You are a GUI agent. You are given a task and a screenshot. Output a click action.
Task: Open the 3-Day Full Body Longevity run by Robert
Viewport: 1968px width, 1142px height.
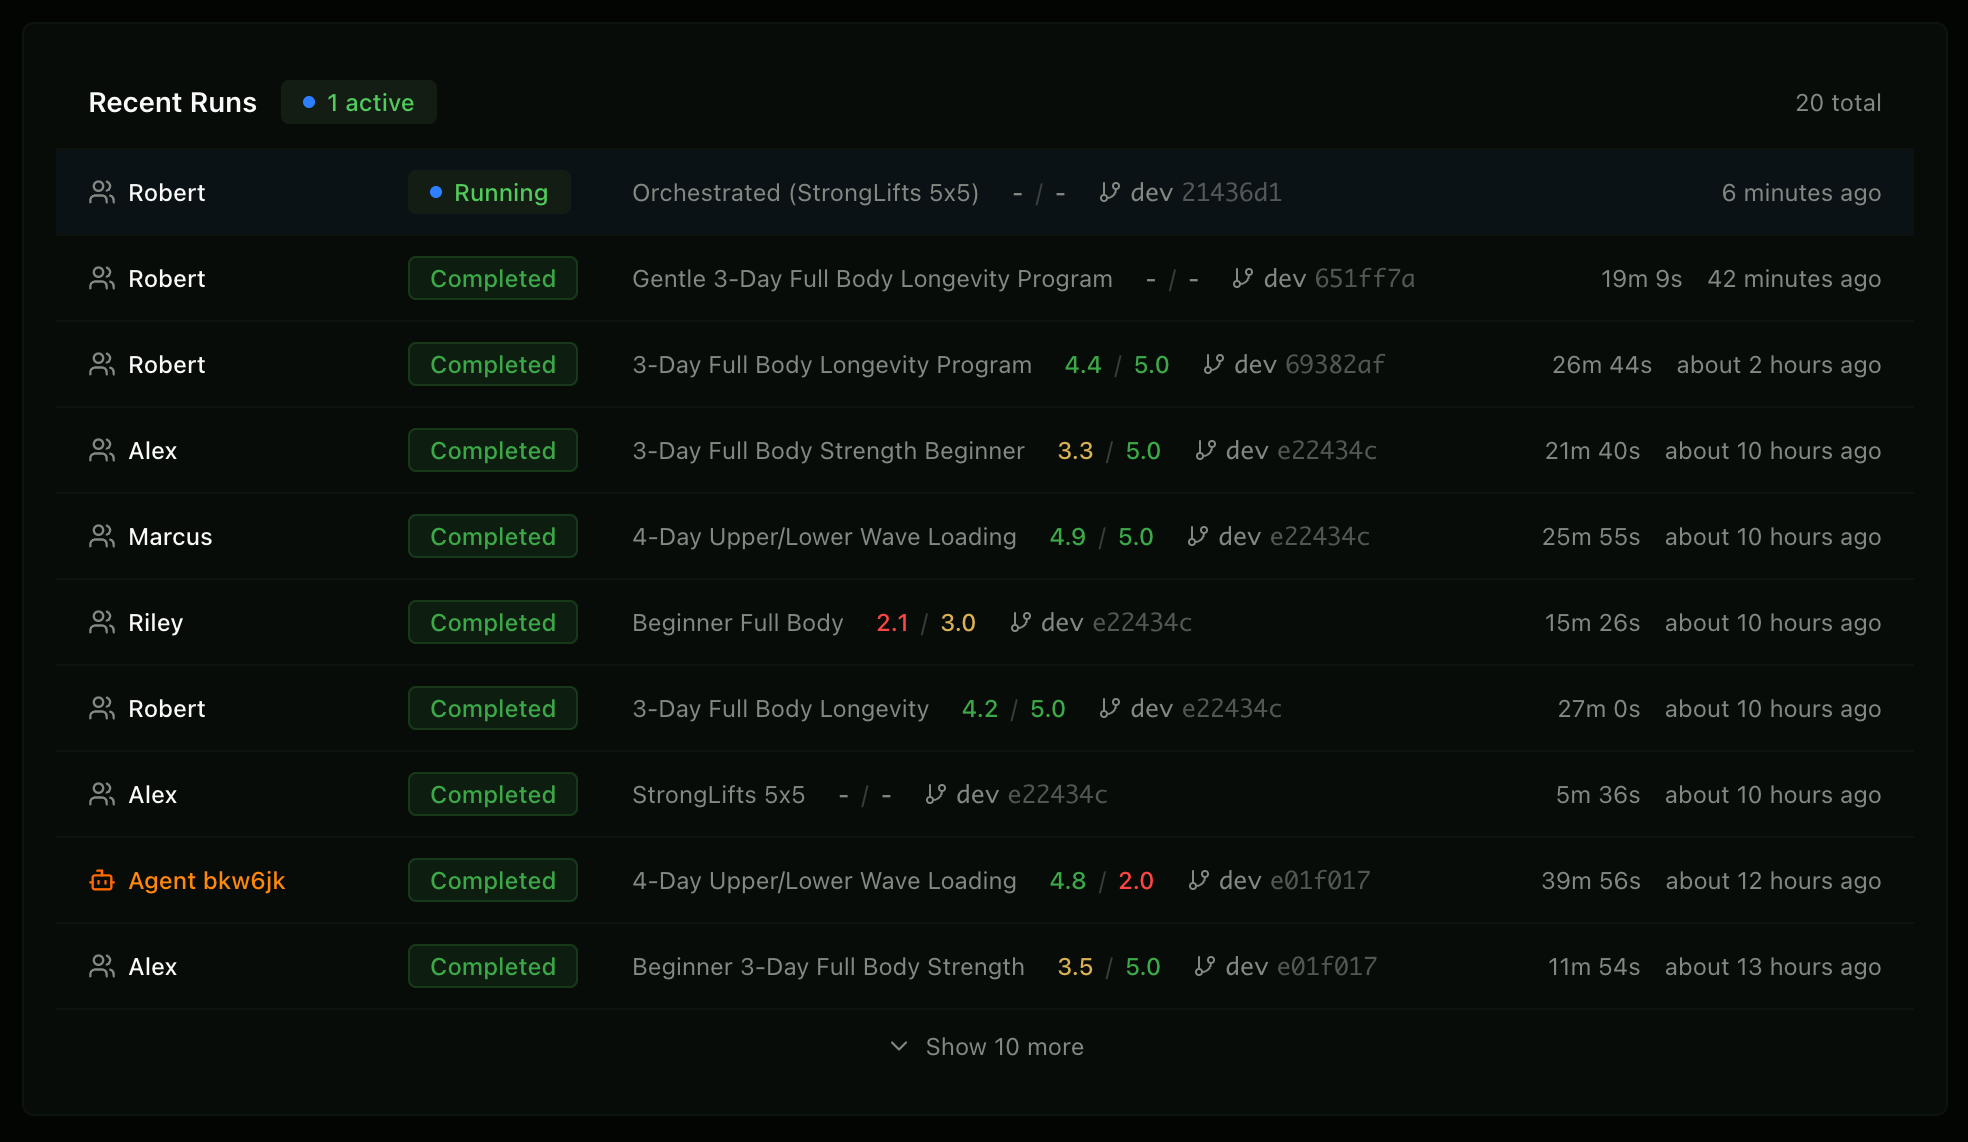click(x=985, y=708)
